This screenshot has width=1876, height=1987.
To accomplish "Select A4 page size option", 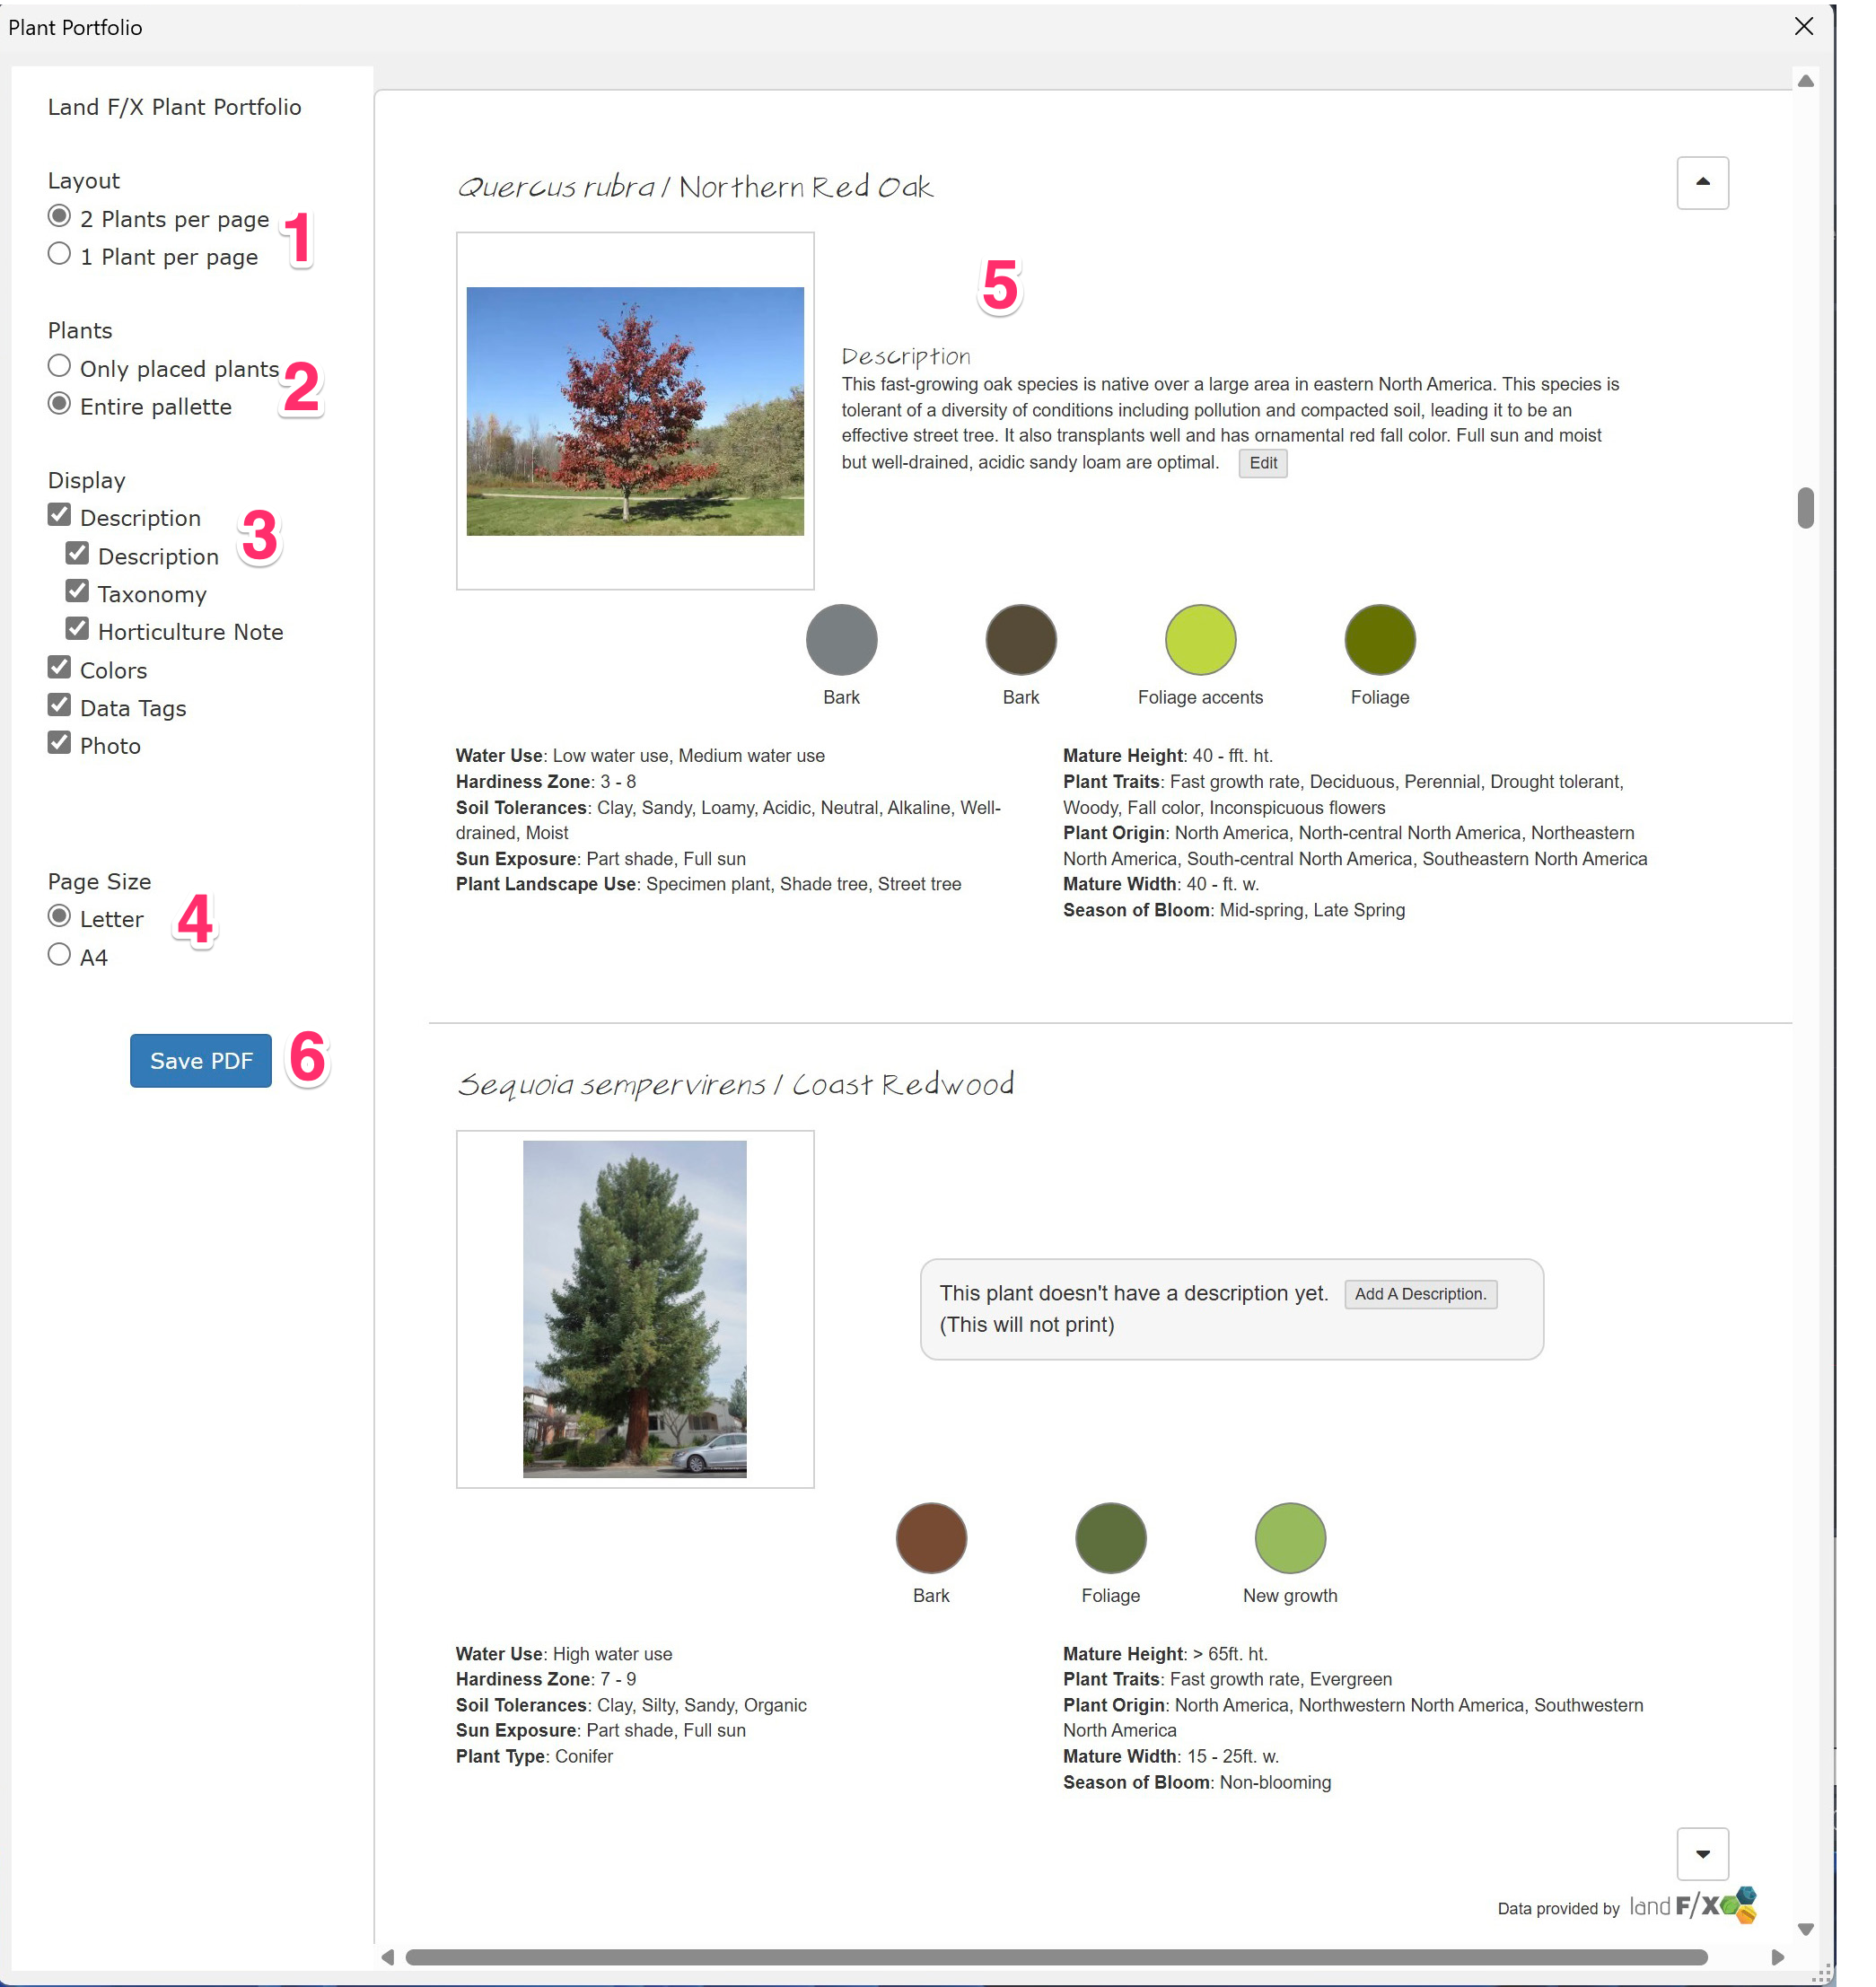I will [x=58, y=956].
